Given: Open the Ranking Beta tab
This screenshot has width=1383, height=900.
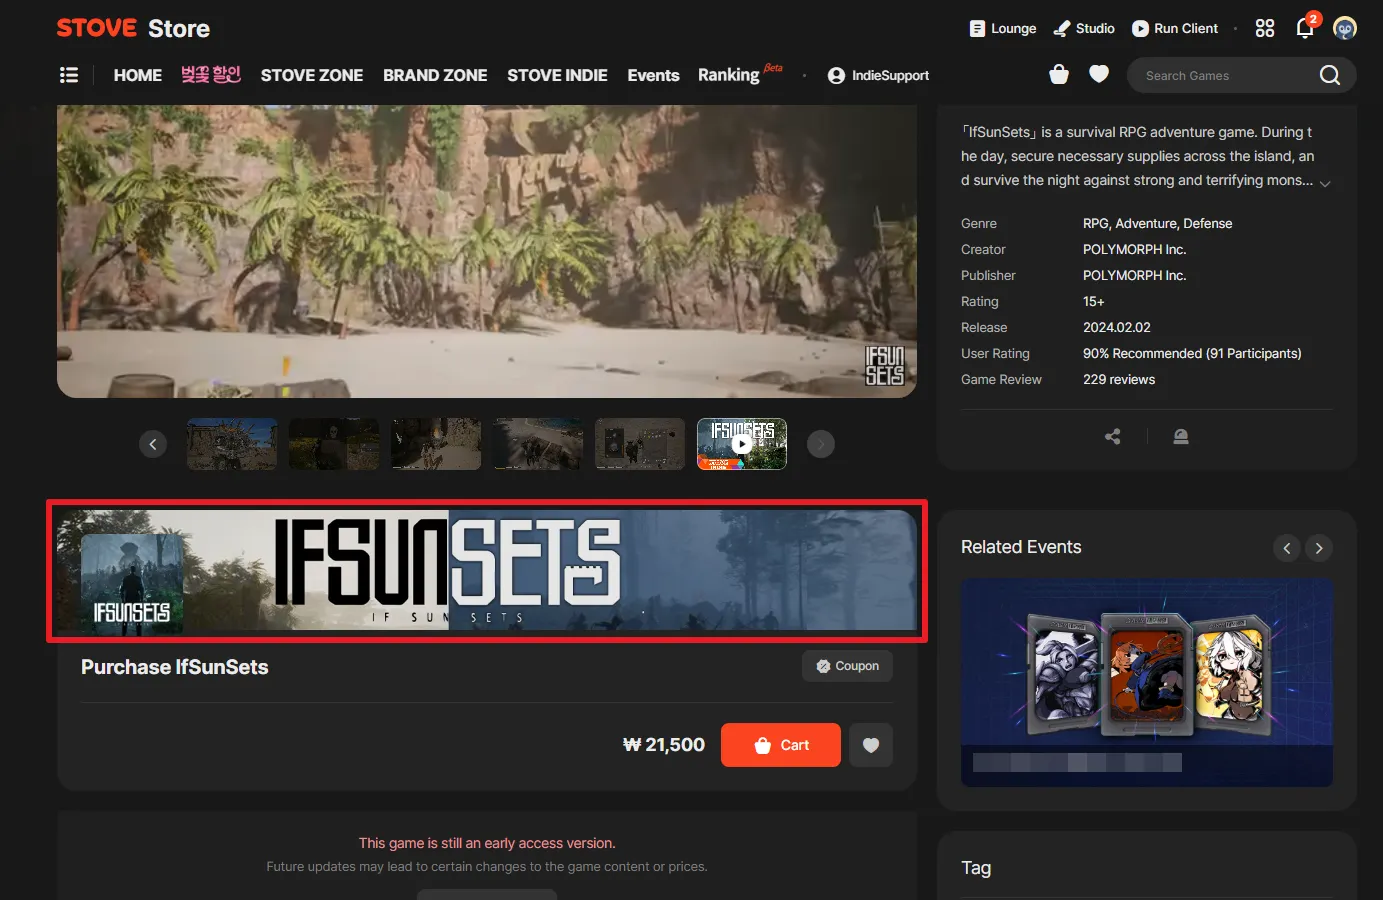Looking at the screenshot, I should tap(740, 75).
